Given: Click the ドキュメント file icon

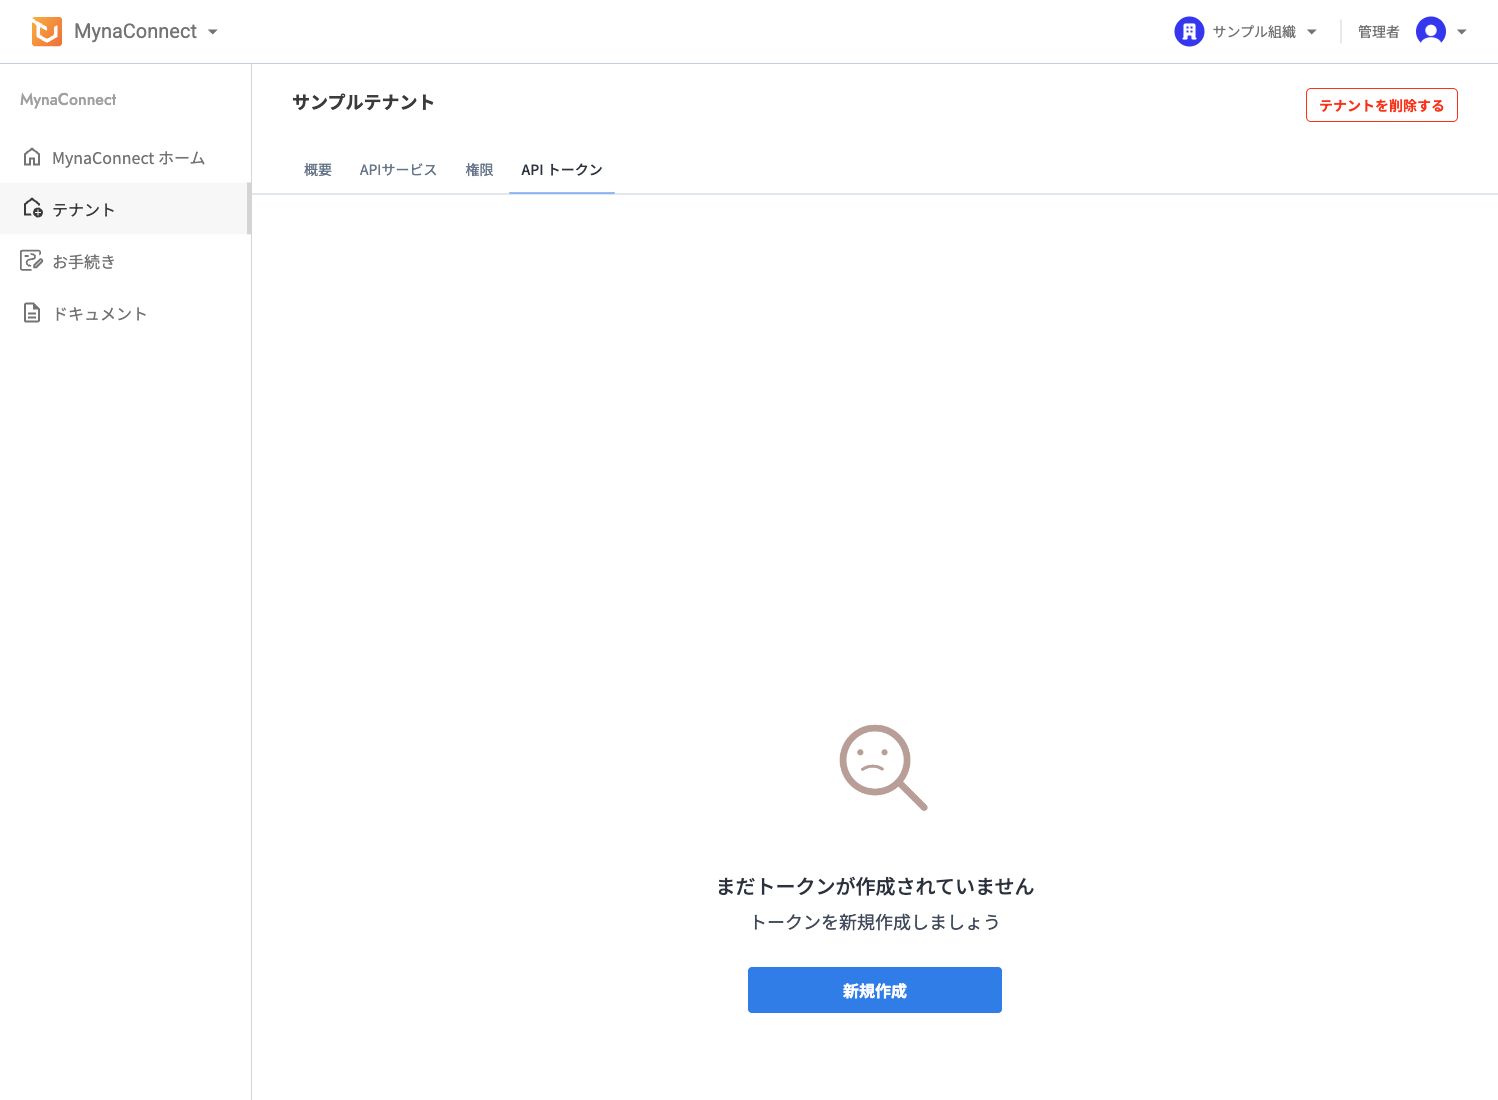Looking at the screenshot, I should pyautogui.click(x=32, y=313).
